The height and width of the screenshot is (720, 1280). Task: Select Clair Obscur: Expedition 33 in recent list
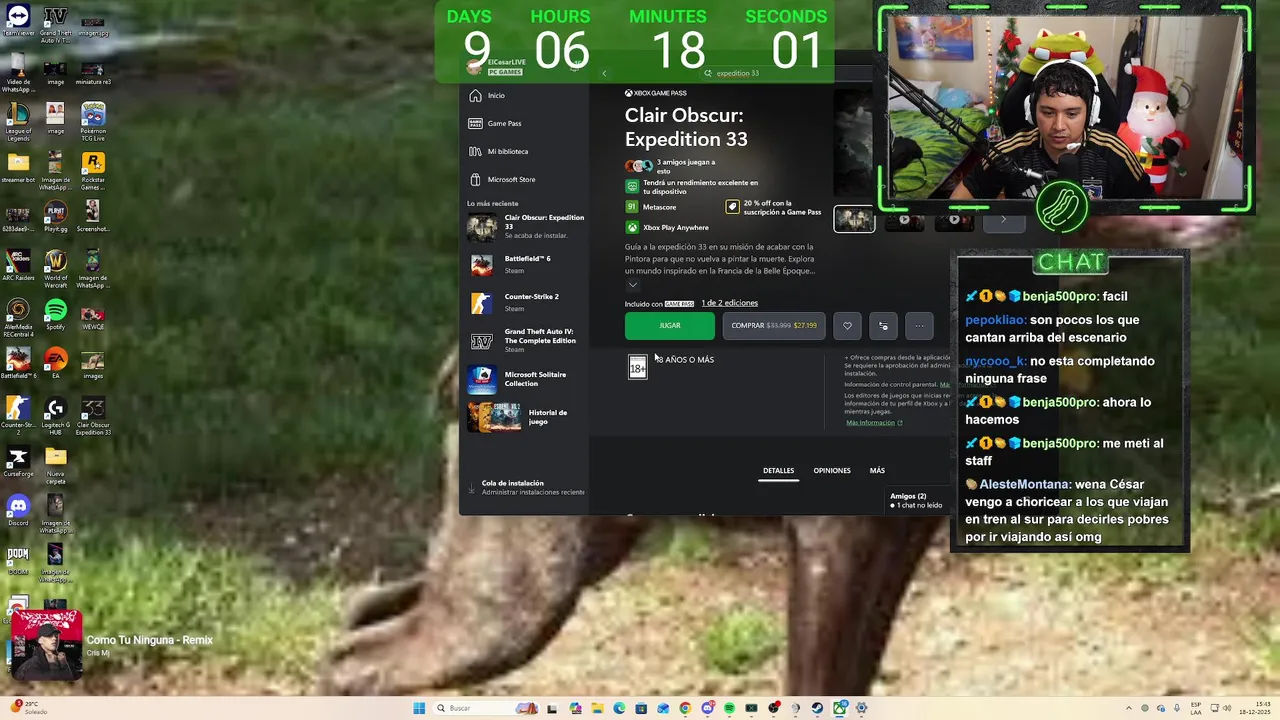526,227
